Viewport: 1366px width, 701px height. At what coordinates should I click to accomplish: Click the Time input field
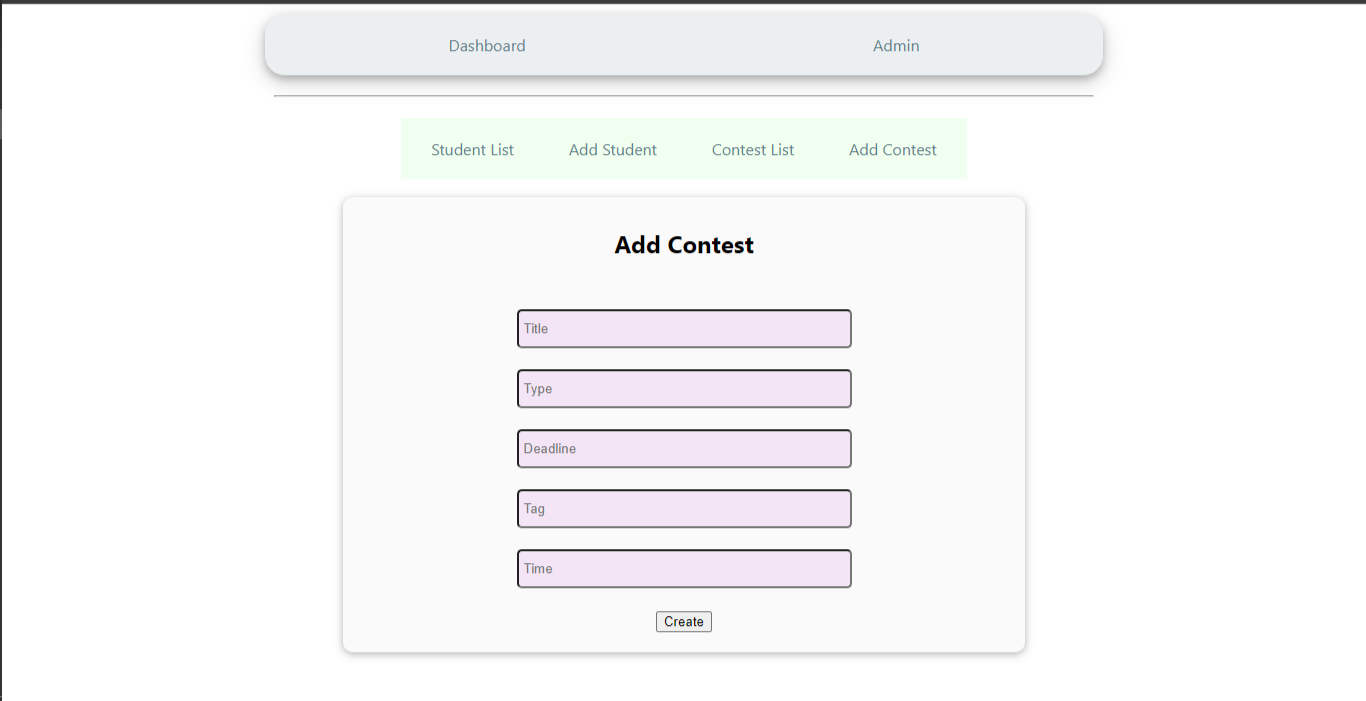[x=683, y=568]
